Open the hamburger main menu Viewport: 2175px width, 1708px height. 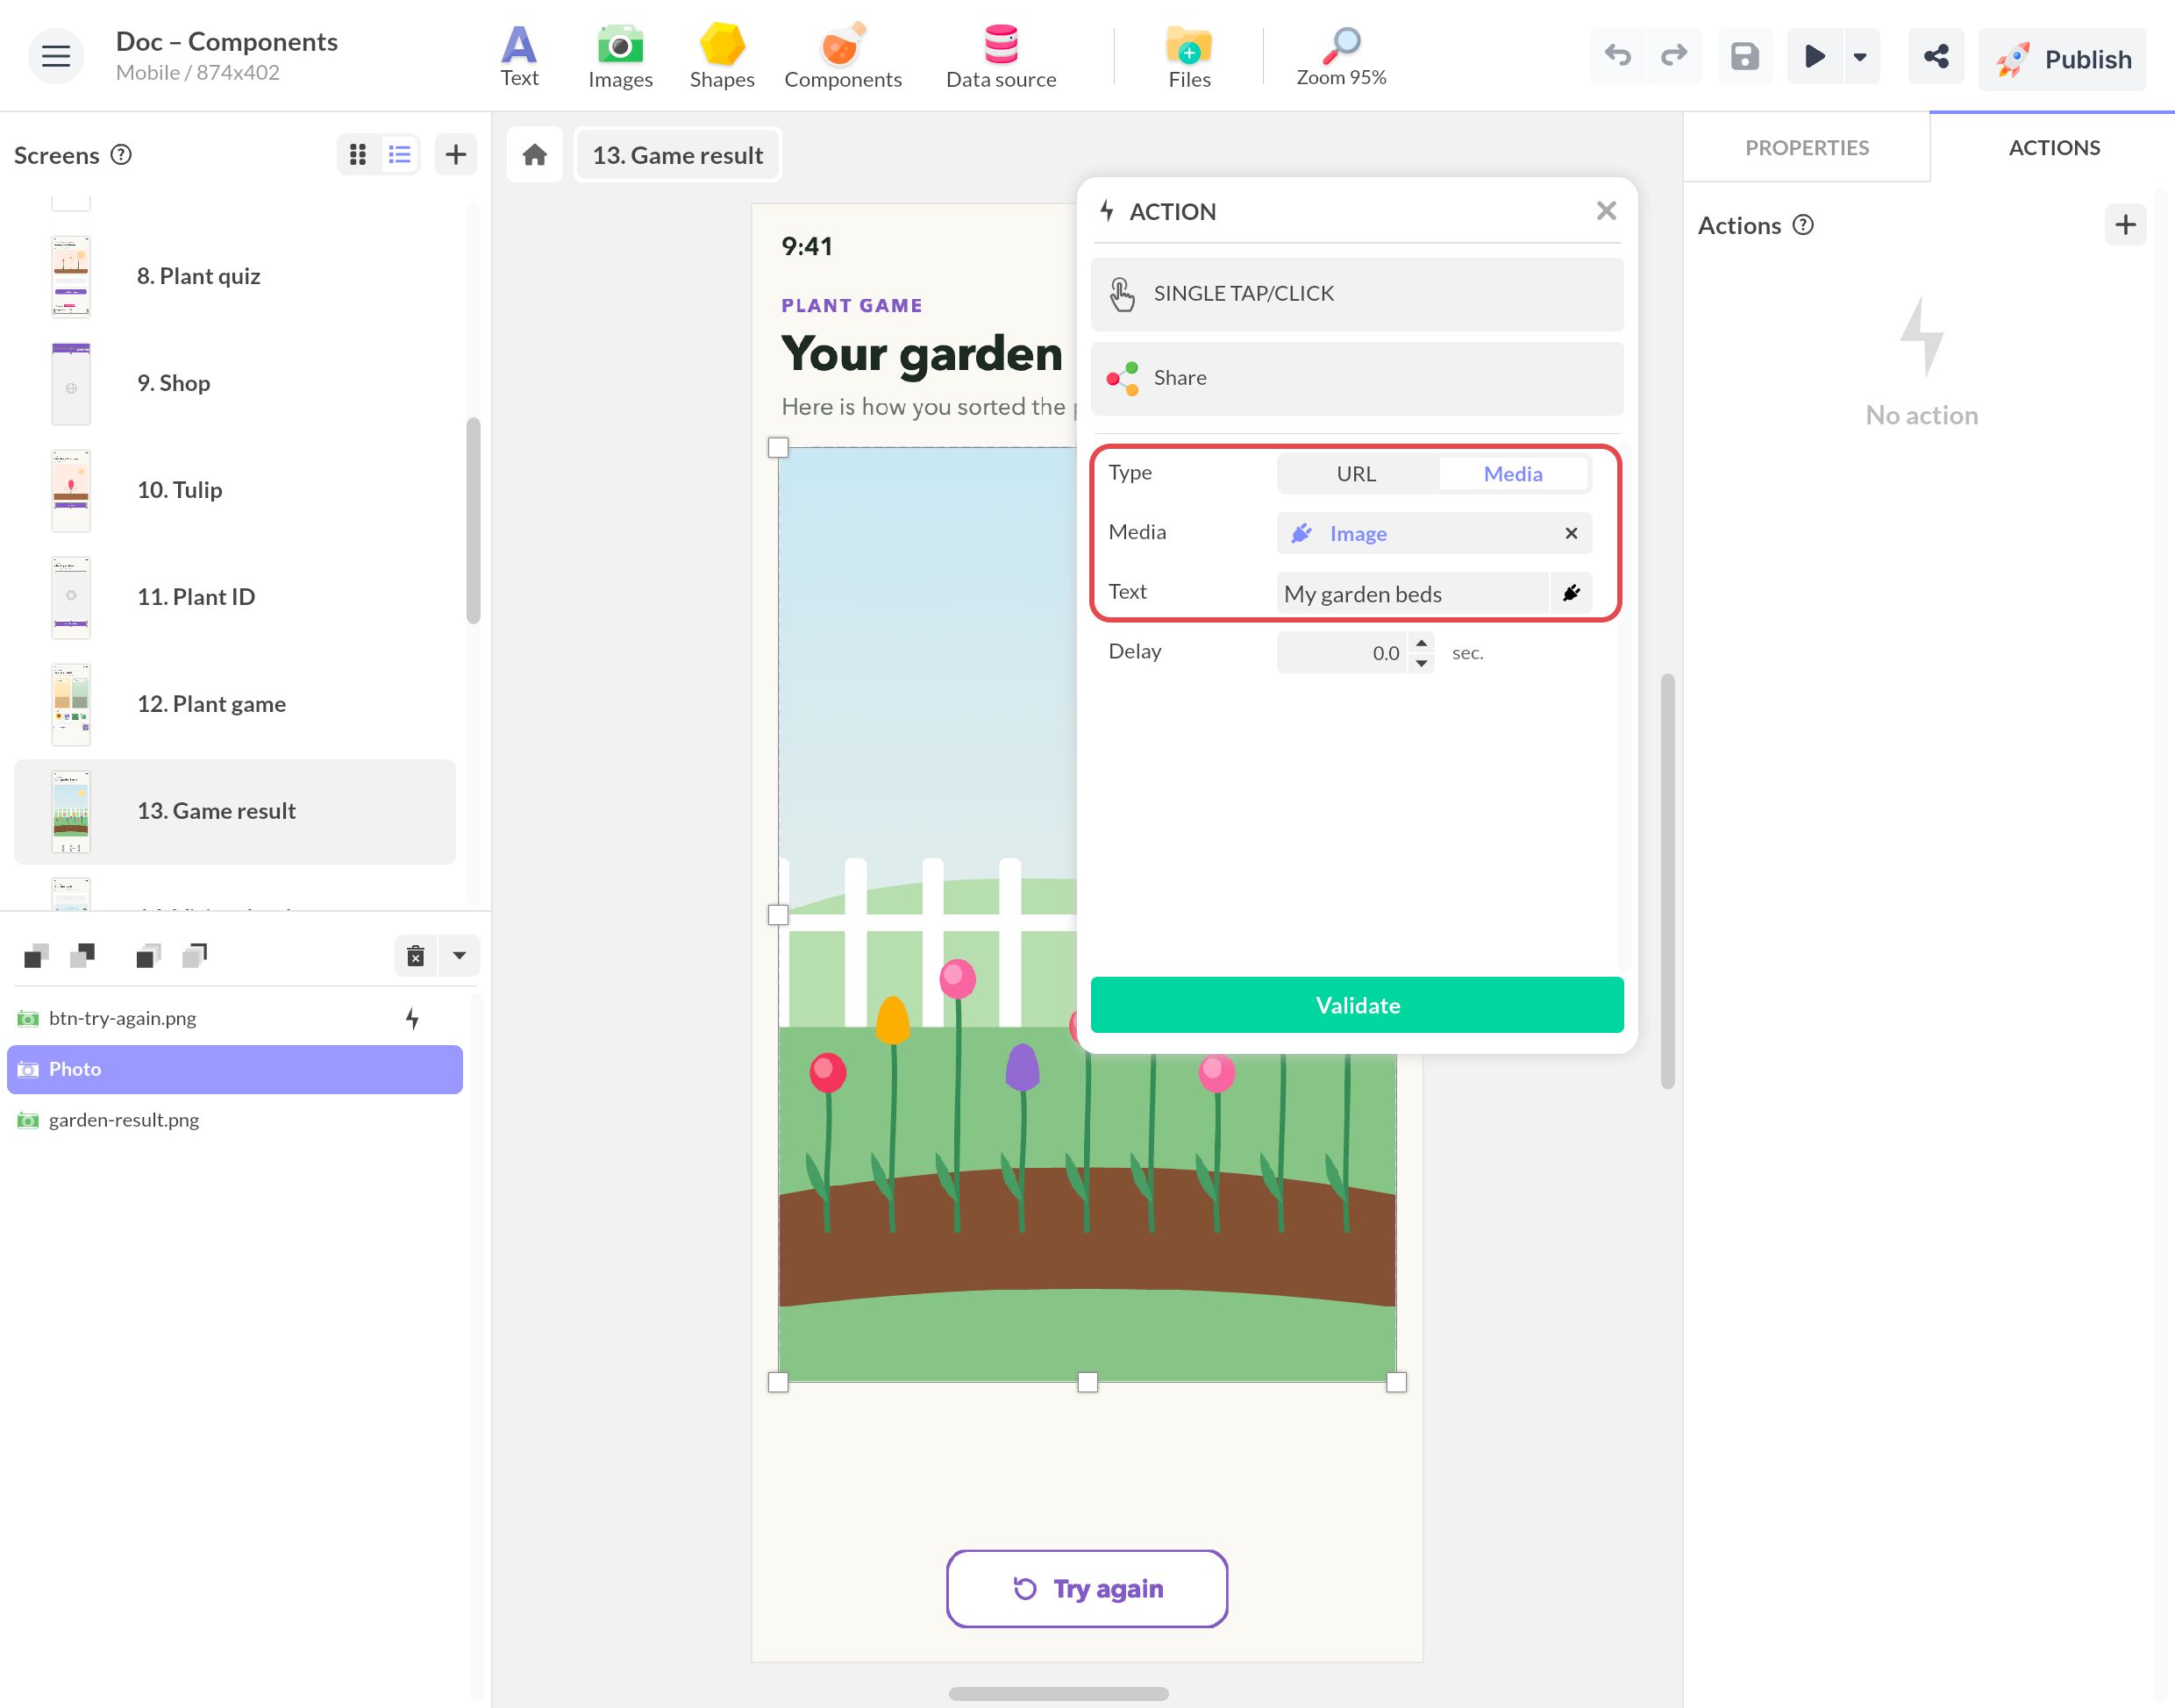(x=56, y=56)
